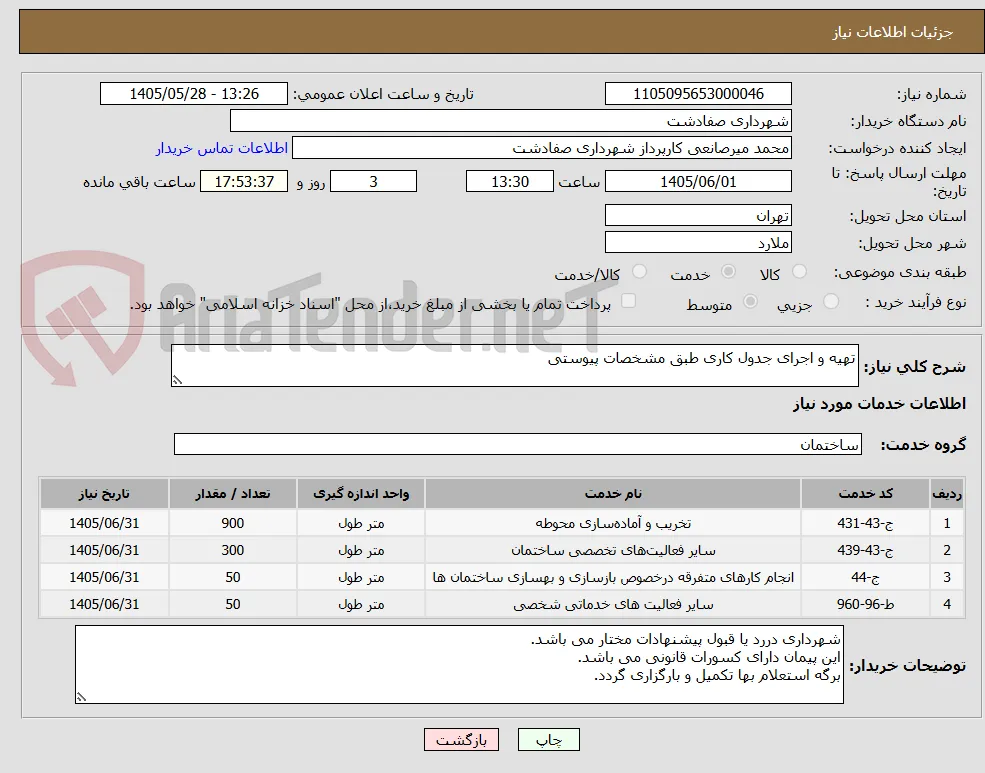This screenshot has height=773, width=985.
Task: Click the announcement date field 1405/05/28 - 13:26
Action: coord(193,94)
